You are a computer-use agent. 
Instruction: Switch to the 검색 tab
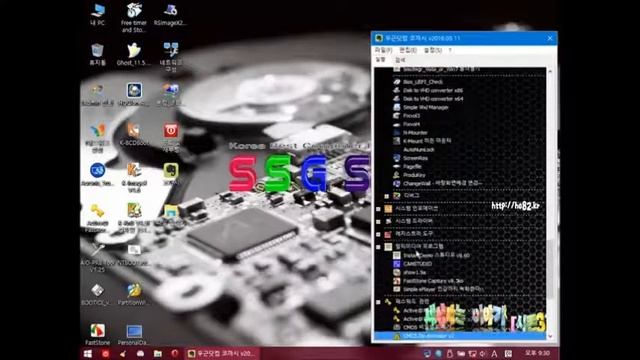400,60
